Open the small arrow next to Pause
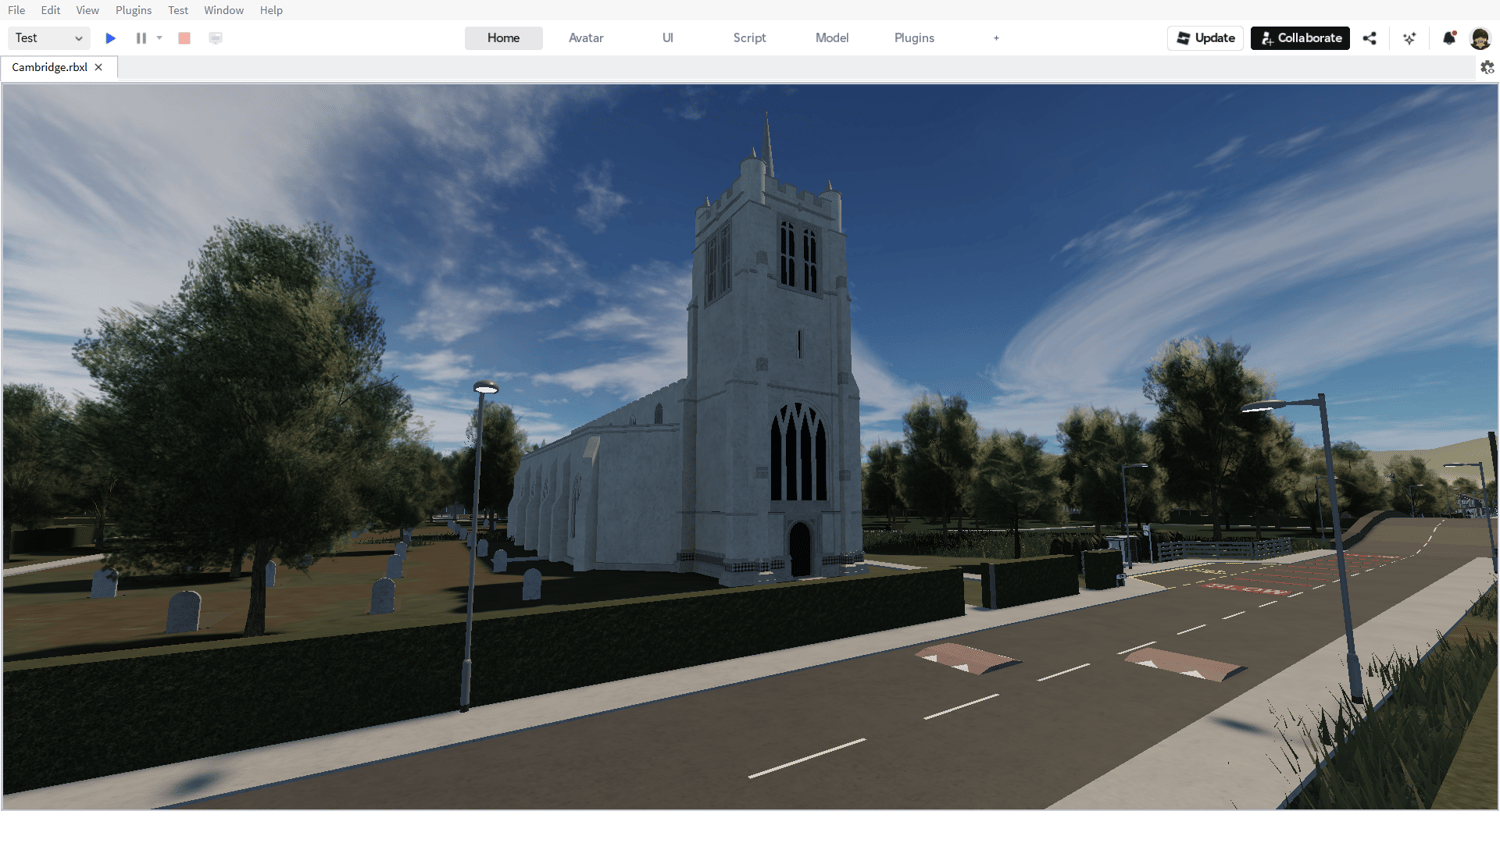 (159, 38)
